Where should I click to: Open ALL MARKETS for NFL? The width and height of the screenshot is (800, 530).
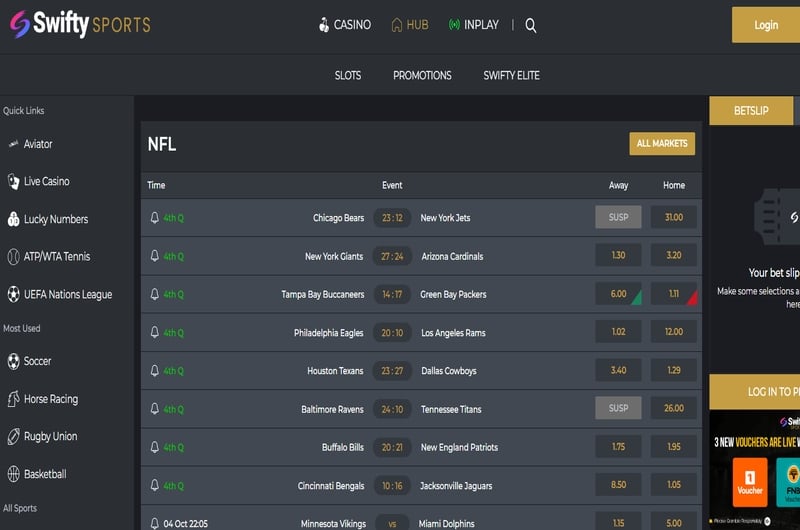point(662,143)
